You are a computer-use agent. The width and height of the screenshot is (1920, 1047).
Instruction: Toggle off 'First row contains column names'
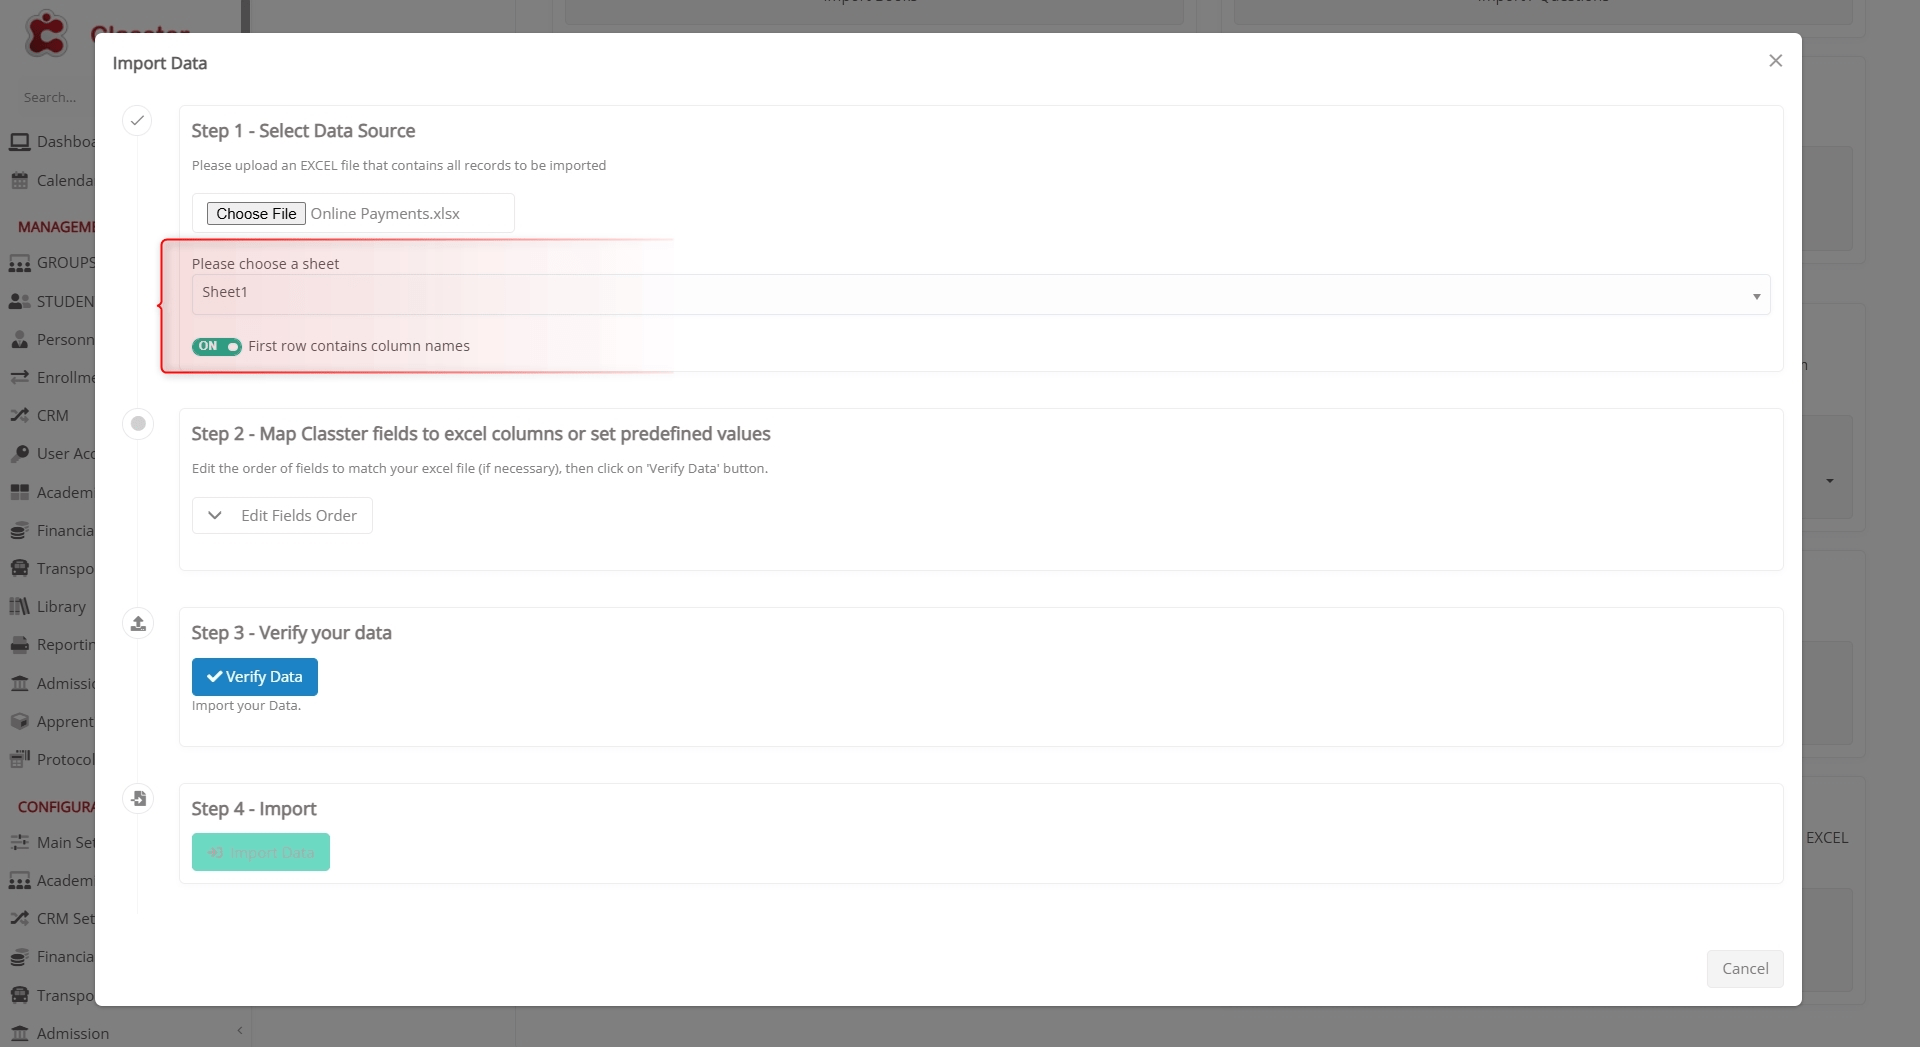[x=216, y=346]
